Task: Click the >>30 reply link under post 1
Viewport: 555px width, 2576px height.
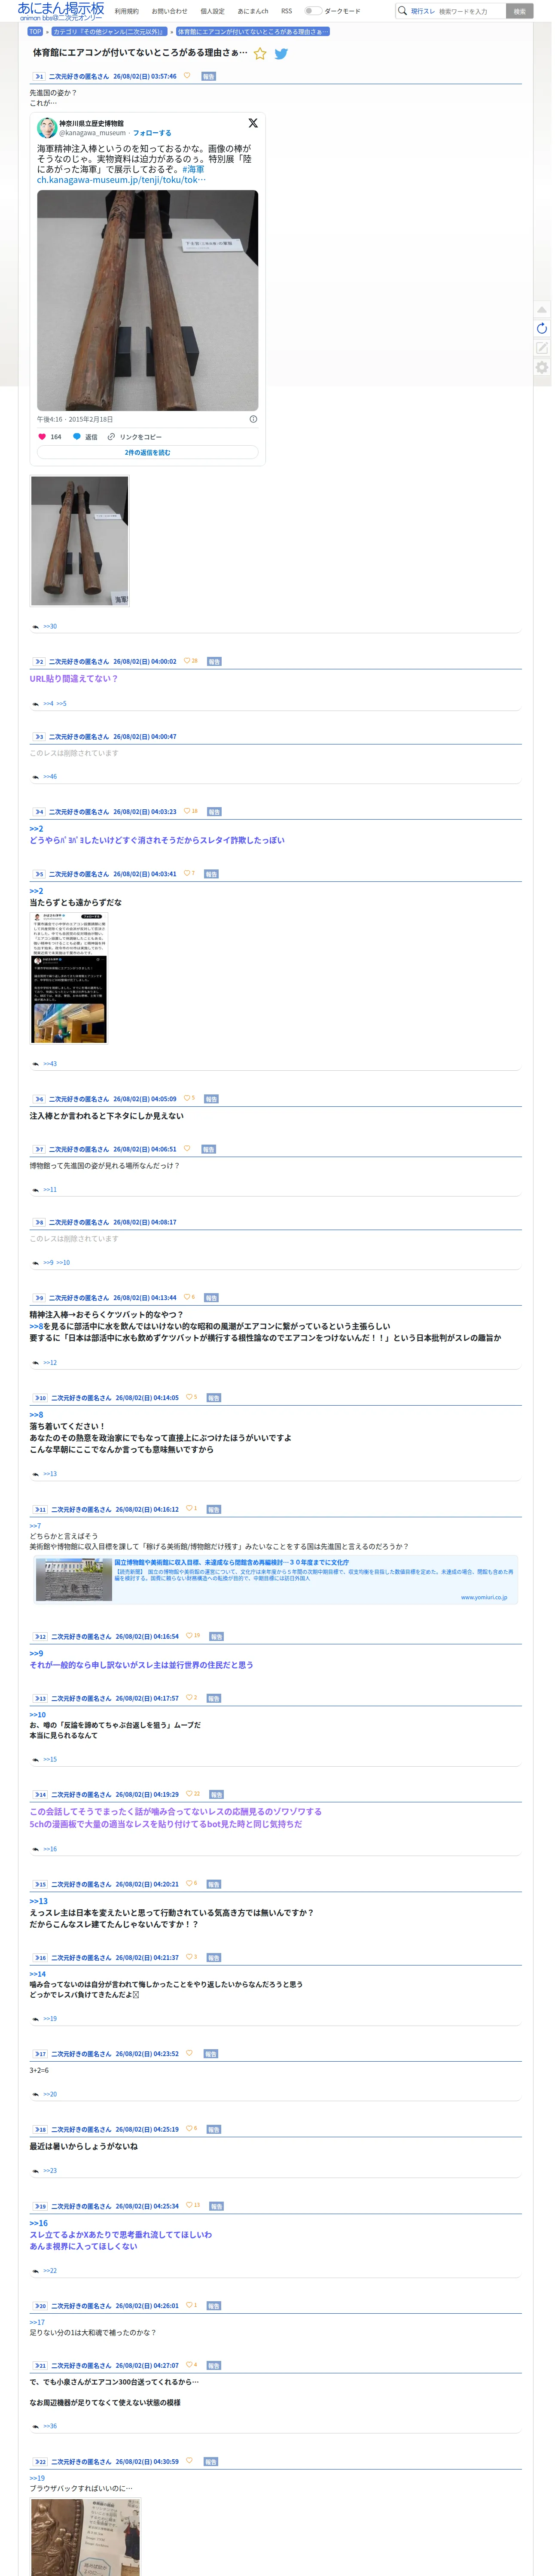Action: 50,627
